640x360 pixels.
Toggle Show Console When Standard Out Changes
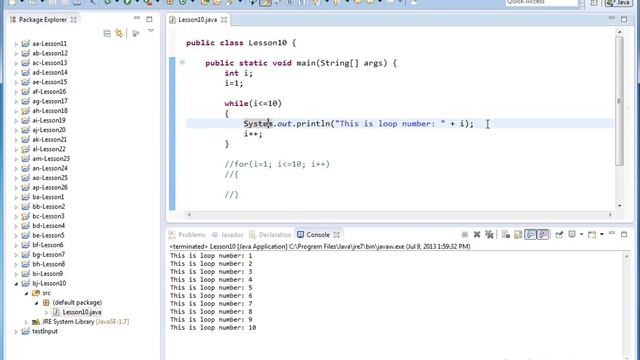pos(530,234)
